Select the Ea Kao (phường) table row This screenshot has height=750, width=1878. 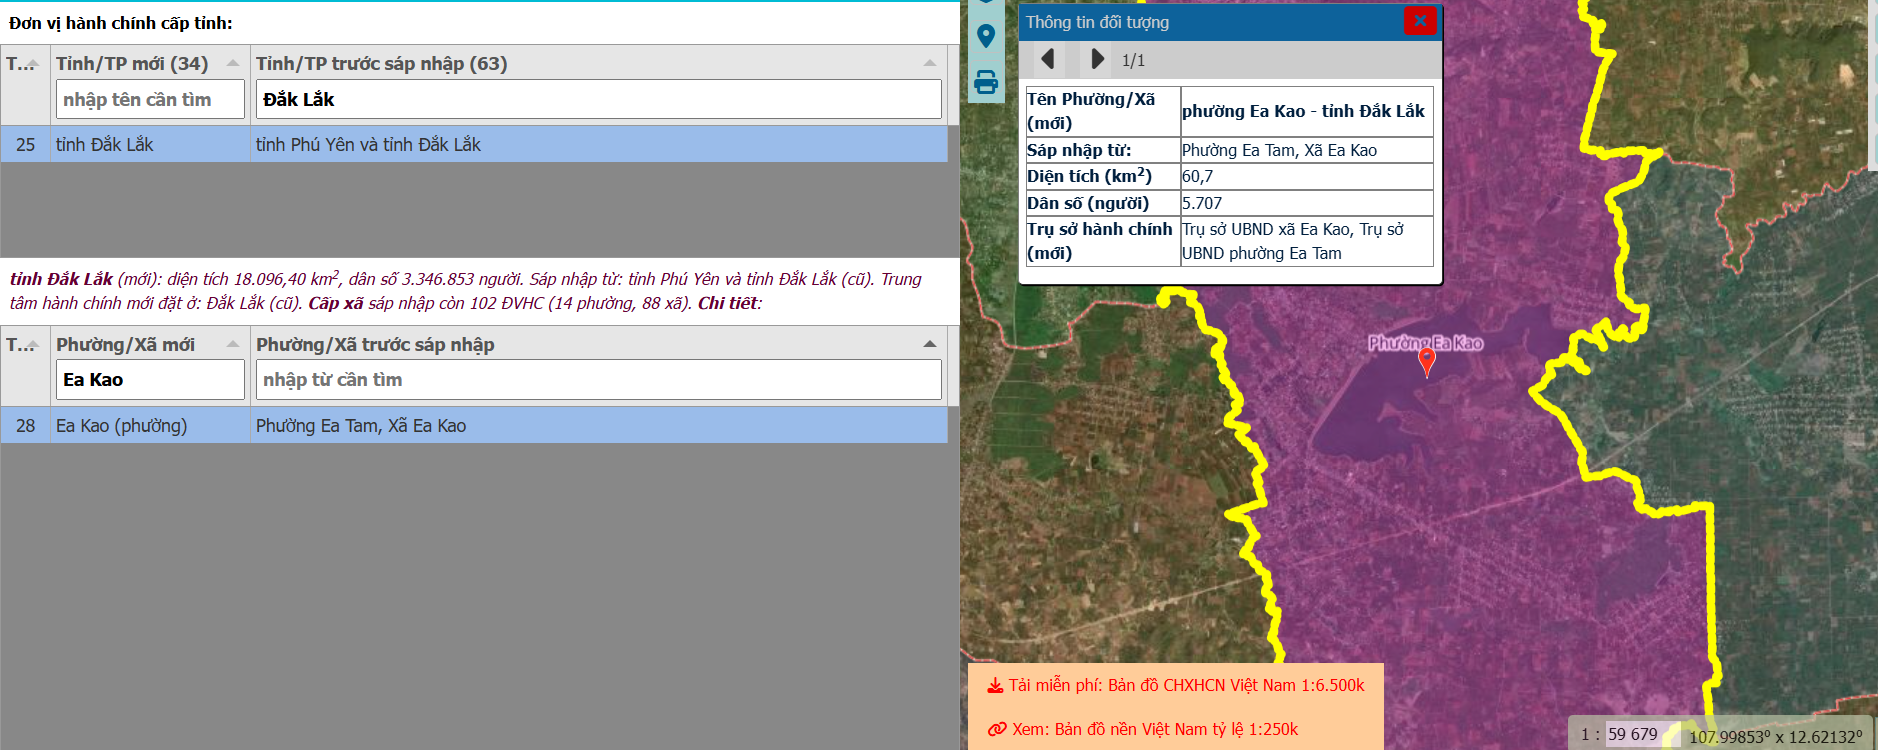click(x=474, y=426)
